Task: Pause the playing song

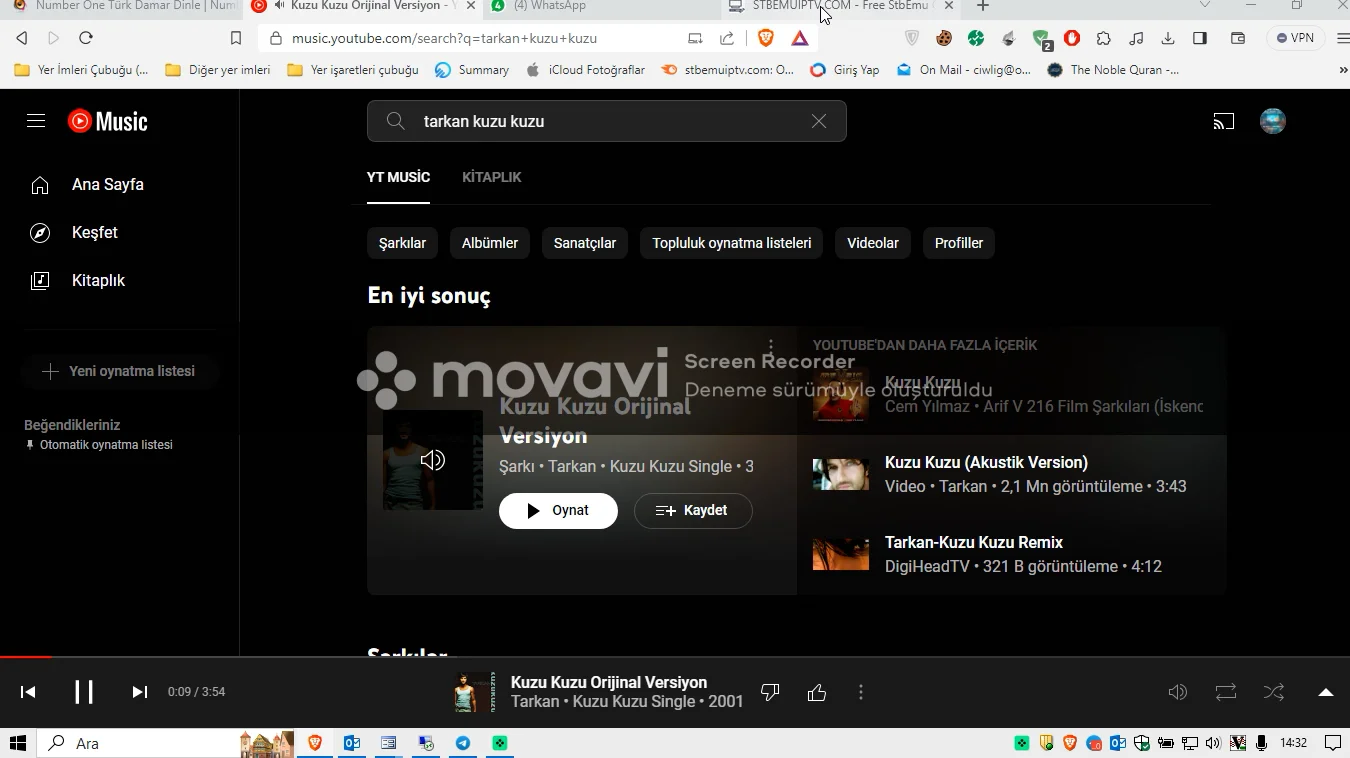Action: point(84,692)
